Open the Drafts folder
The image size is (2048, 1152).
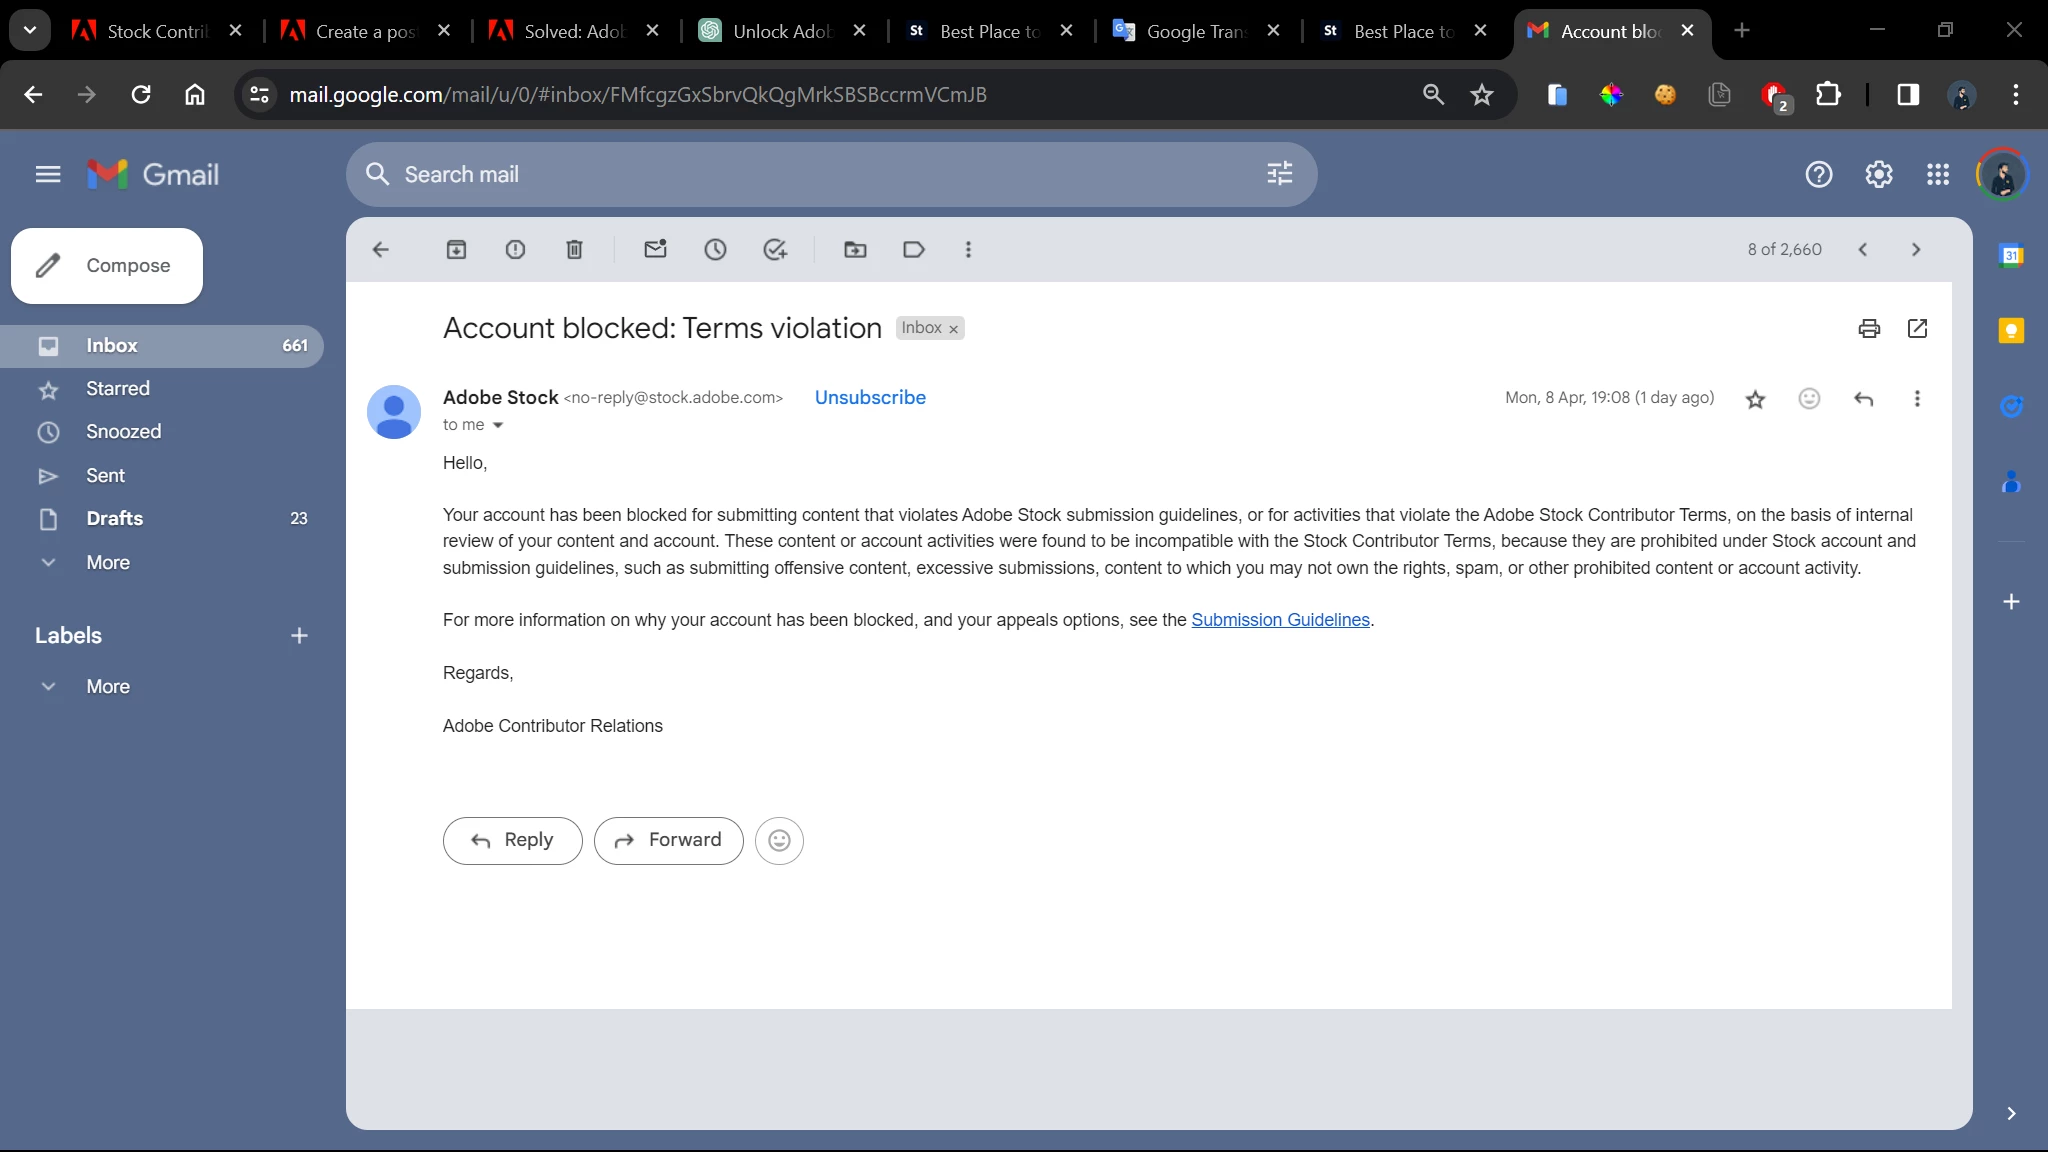[114, 518]
